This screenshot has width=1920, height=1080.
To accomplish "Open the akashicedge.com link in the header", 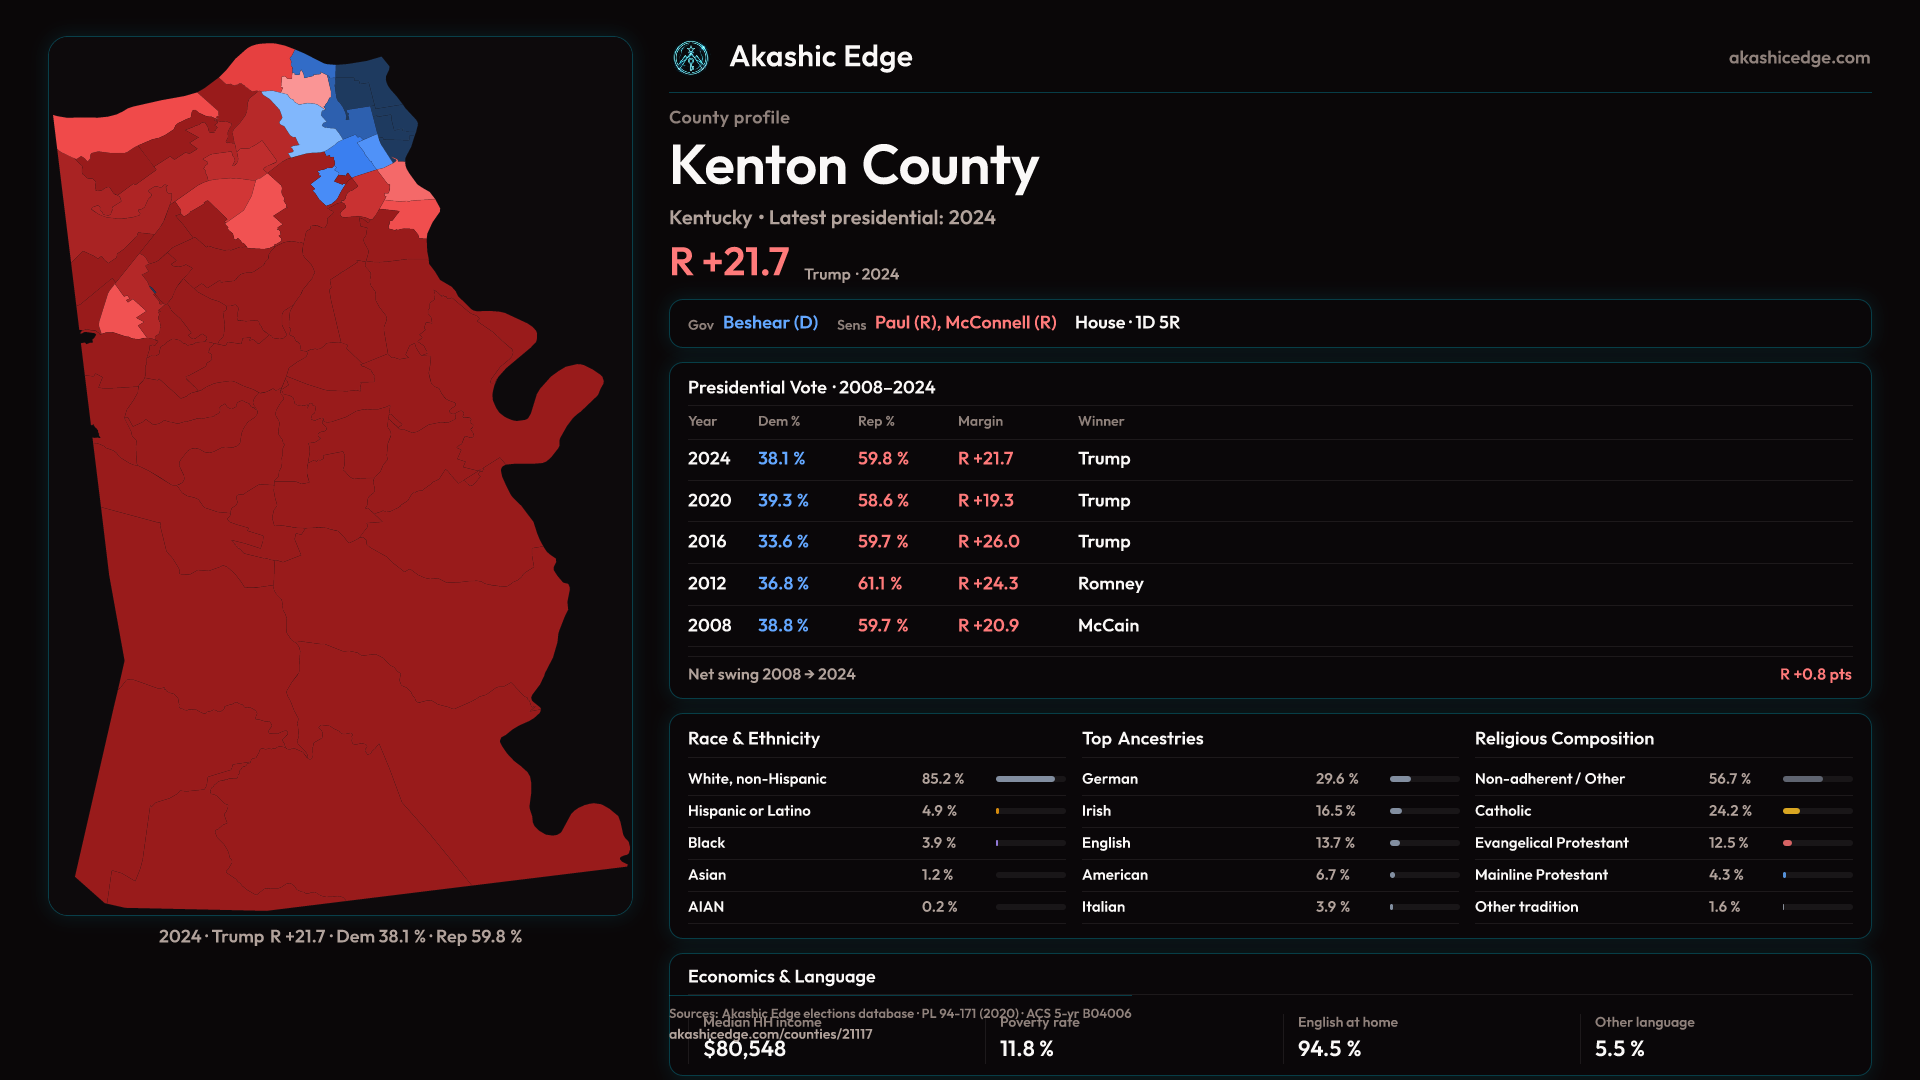I will [1798, 58].
